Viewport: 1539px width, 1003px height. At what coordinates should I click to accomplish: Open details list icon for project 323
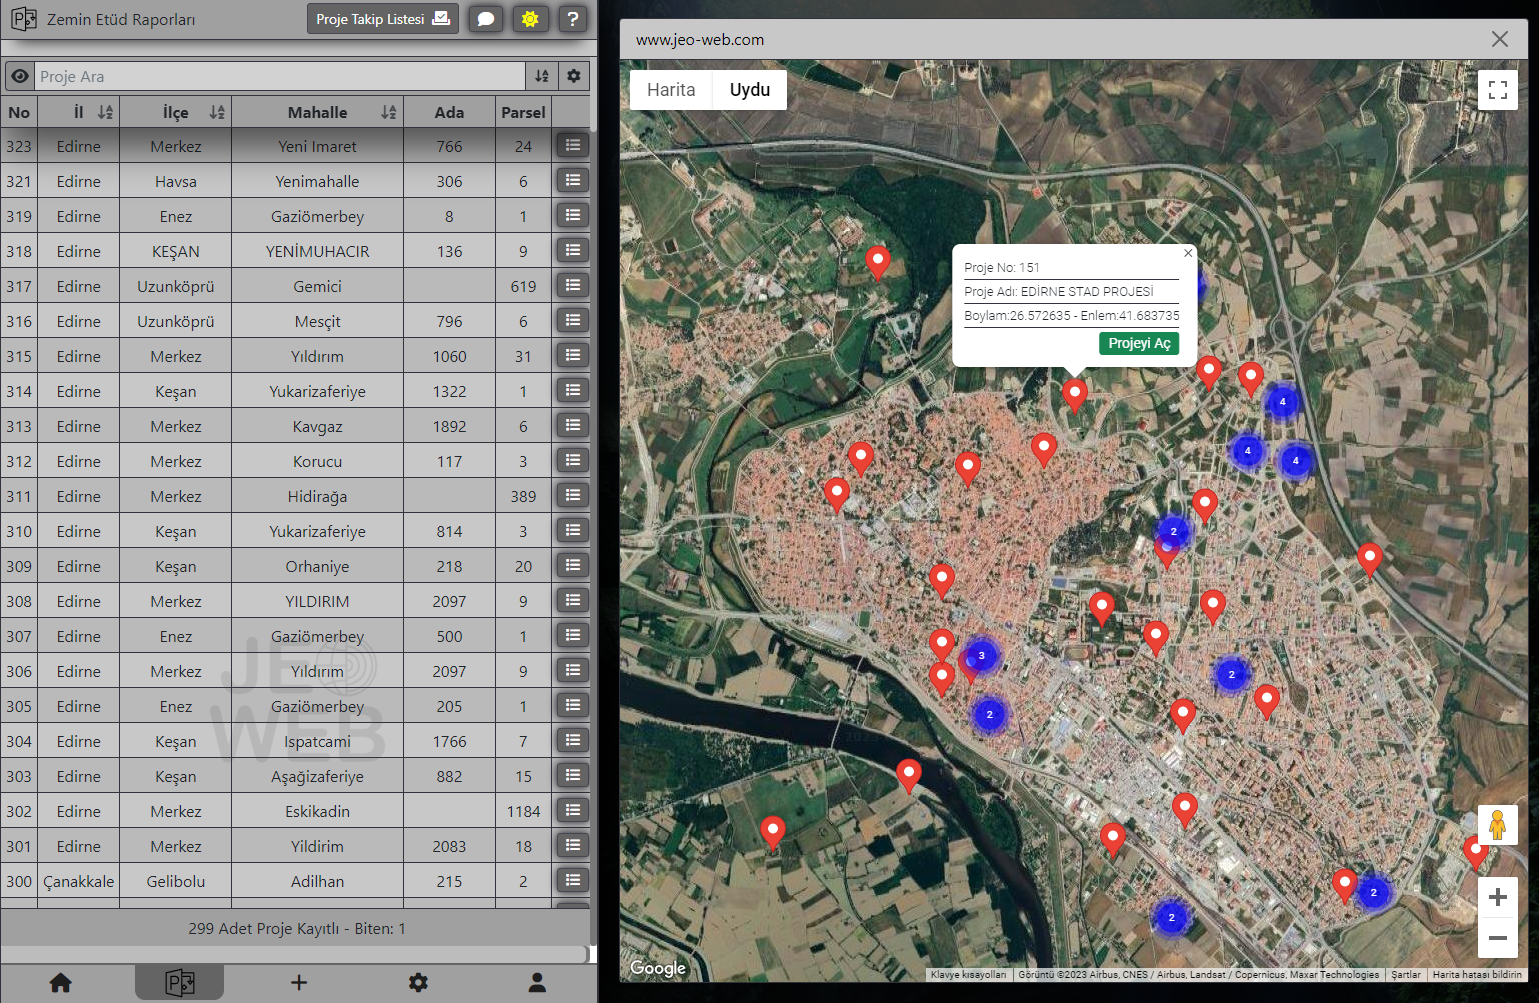pos(572,145)
